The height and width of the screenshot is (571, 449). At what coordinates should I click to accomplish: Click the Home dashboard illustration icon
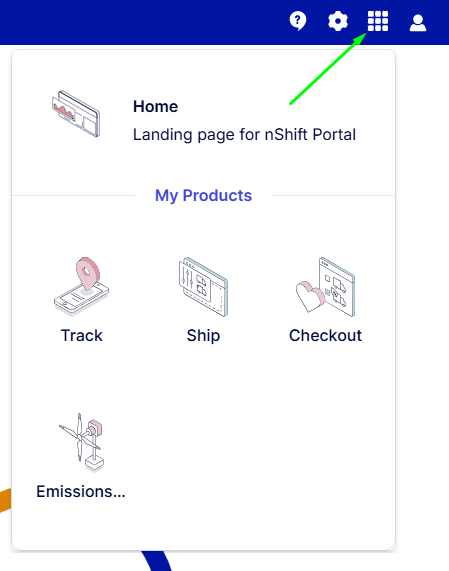[76, 114]
